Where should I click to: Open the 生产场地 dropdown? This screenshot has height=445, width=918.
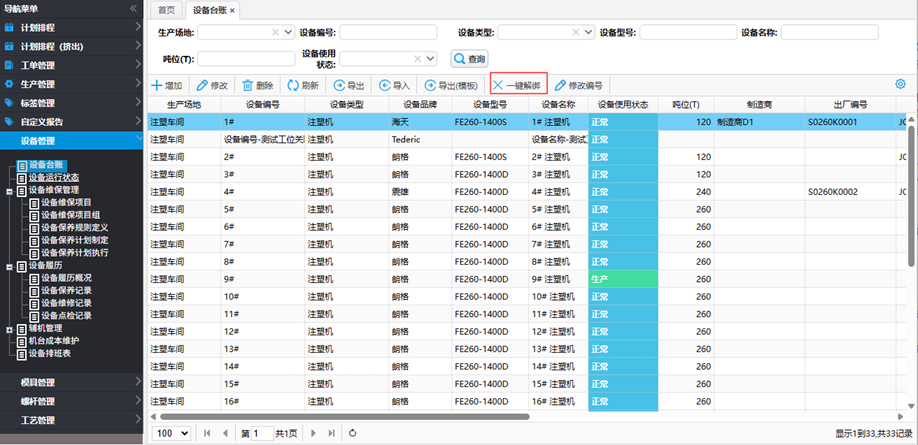(x=289, y=32)
